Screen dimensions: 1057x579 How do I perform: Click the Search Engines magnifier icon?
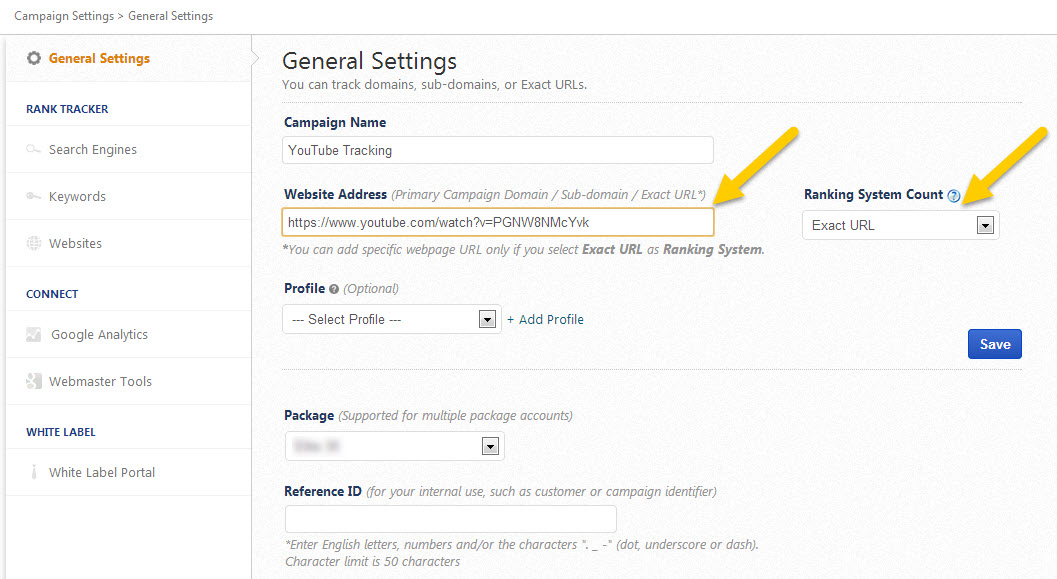pos(34,150)
